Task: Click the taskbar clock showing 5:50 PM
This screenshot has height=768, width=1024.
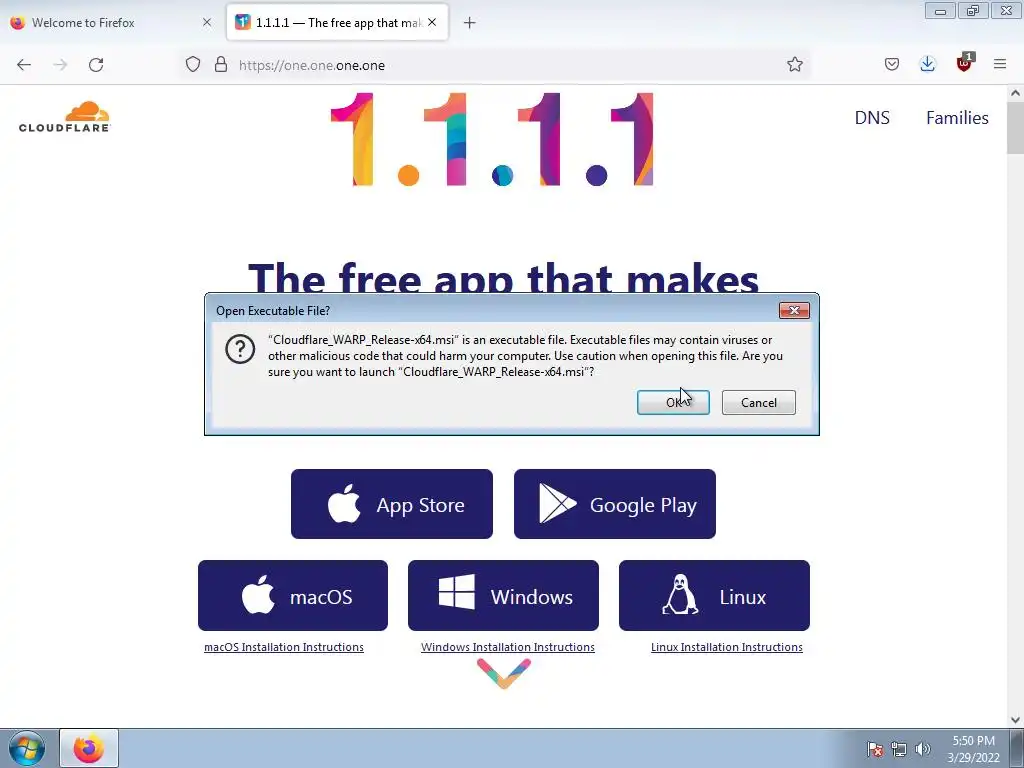Action: click(x=973, y=749)
